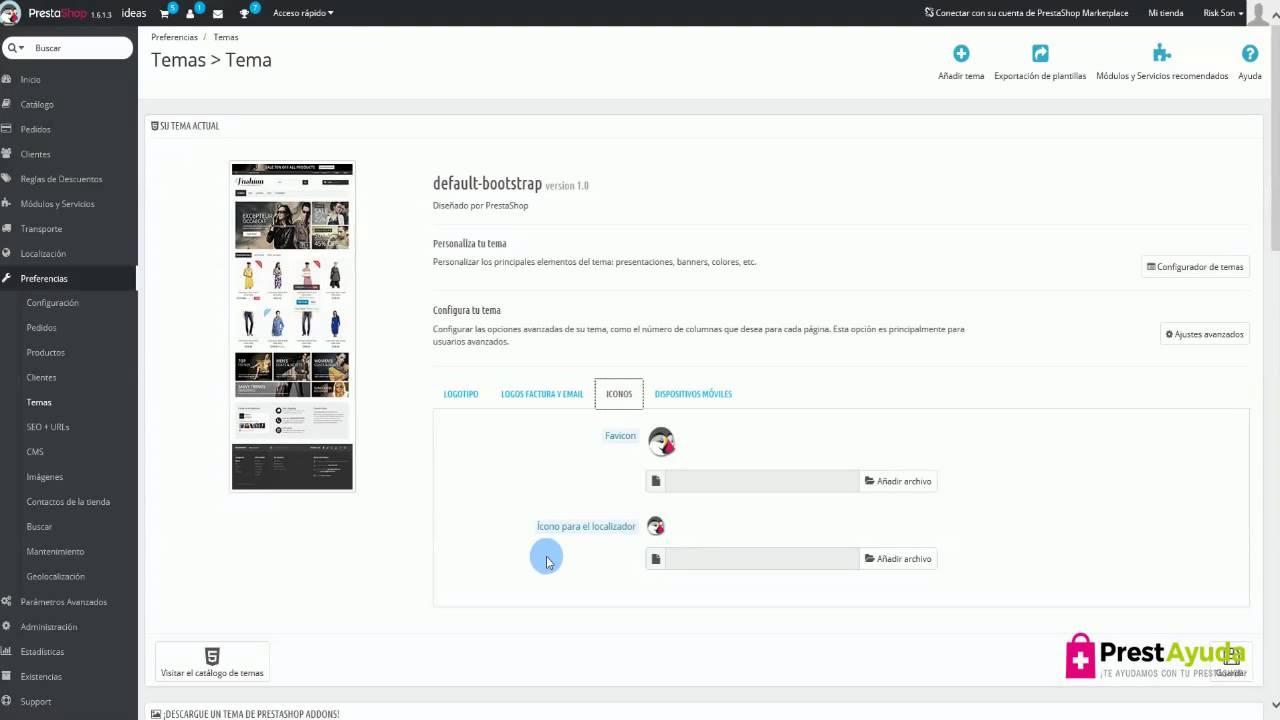
Task: Open the Pedidos main sidebar item
Action: [x=35, y=130]
